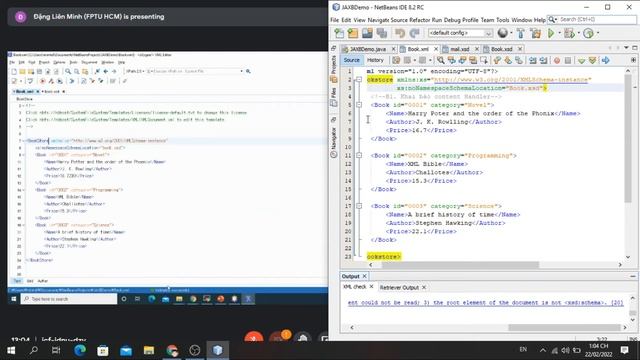Screen dimensions: 640x360
Task: Click Find Previous Occurrence icon in editor toolbar
Action: pyautogui.click(x=451, y=60)
